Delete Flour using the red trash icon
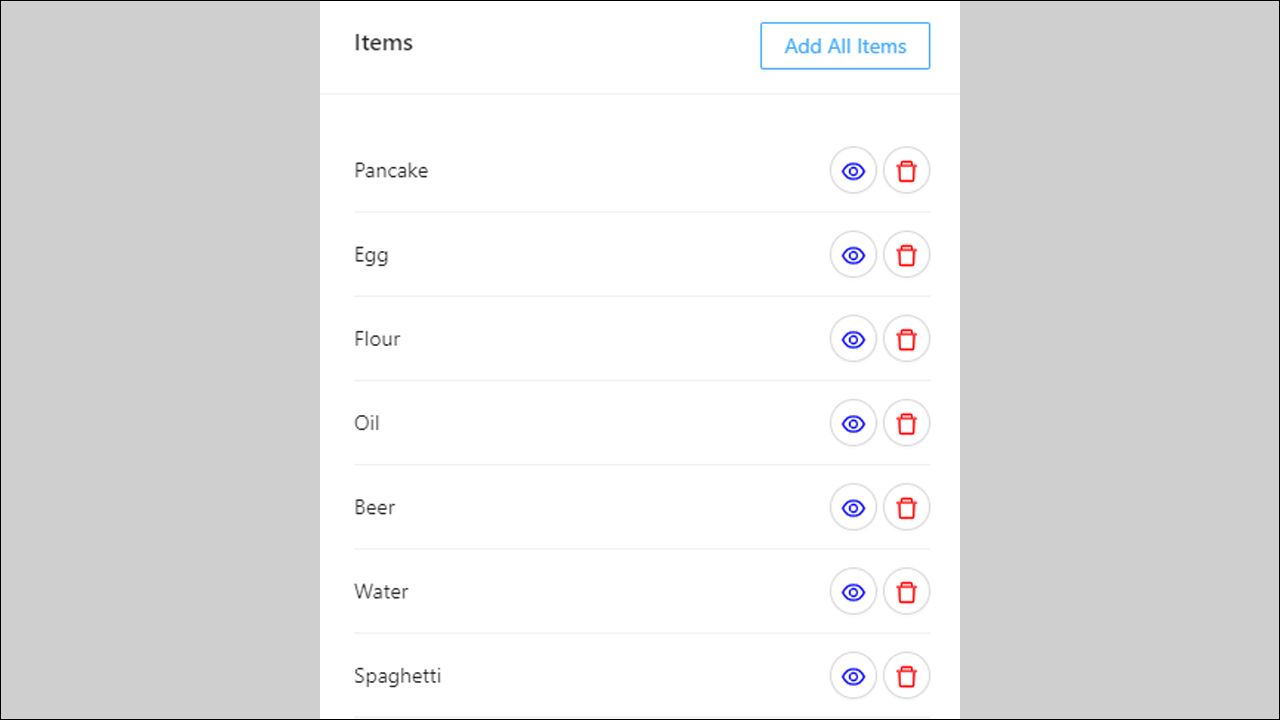This screenshot has height=720, width=1280. click(906, 339)
